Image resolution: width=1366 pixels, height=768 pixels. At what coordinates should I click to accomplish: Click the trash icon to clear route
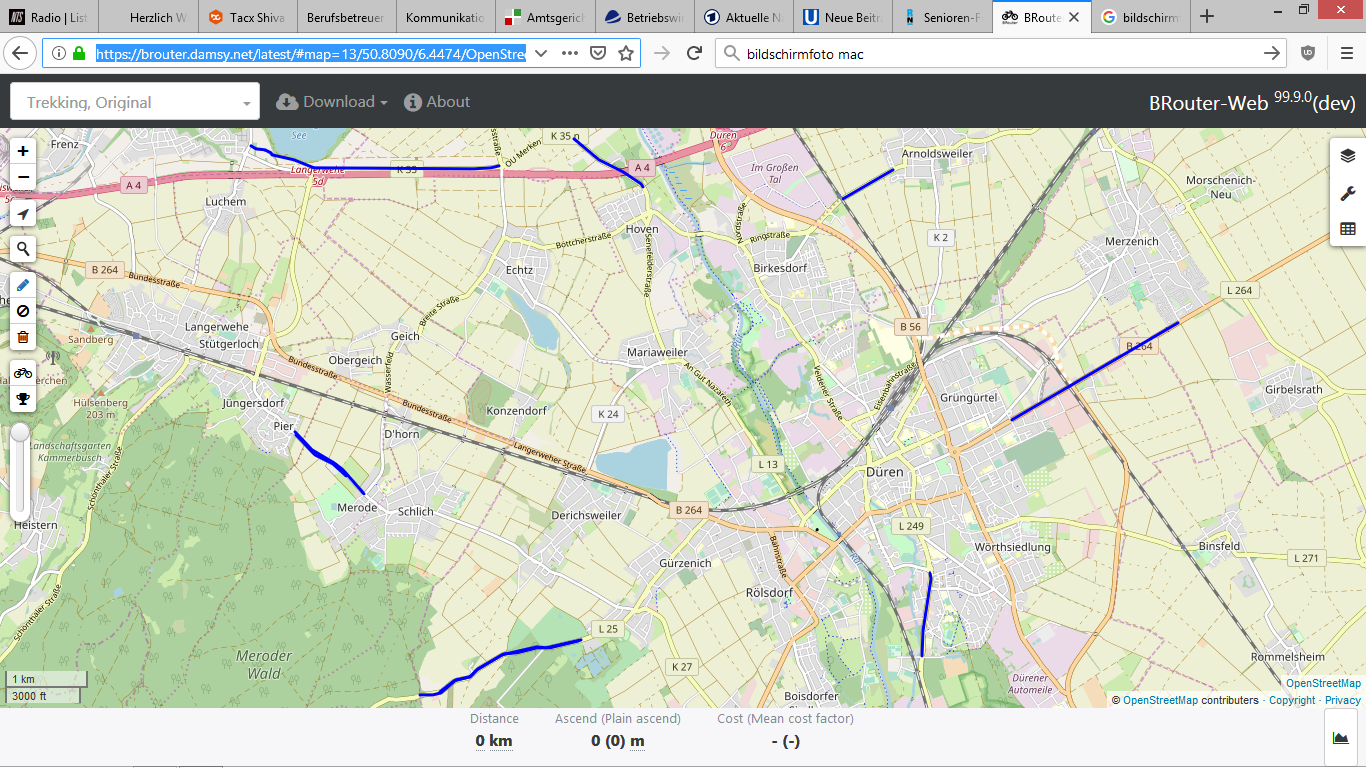click(23, 337)
